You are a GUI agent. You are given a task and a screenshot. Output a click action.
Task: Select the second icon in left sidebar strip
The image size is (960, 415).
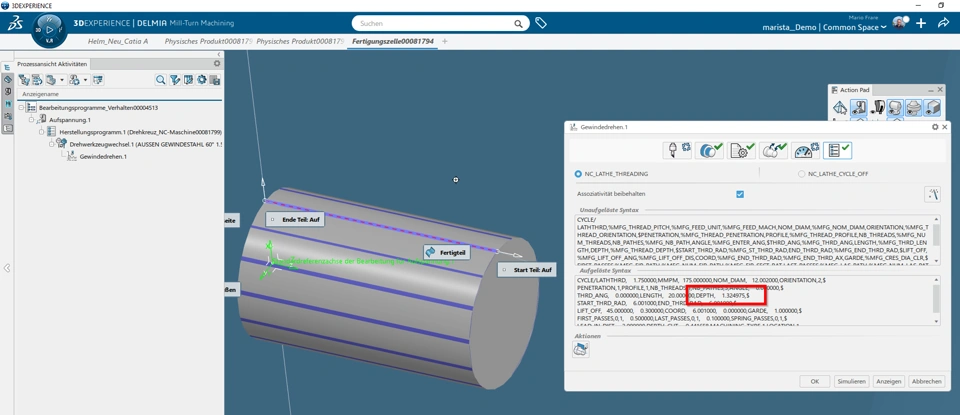click(x=7, y=80)
